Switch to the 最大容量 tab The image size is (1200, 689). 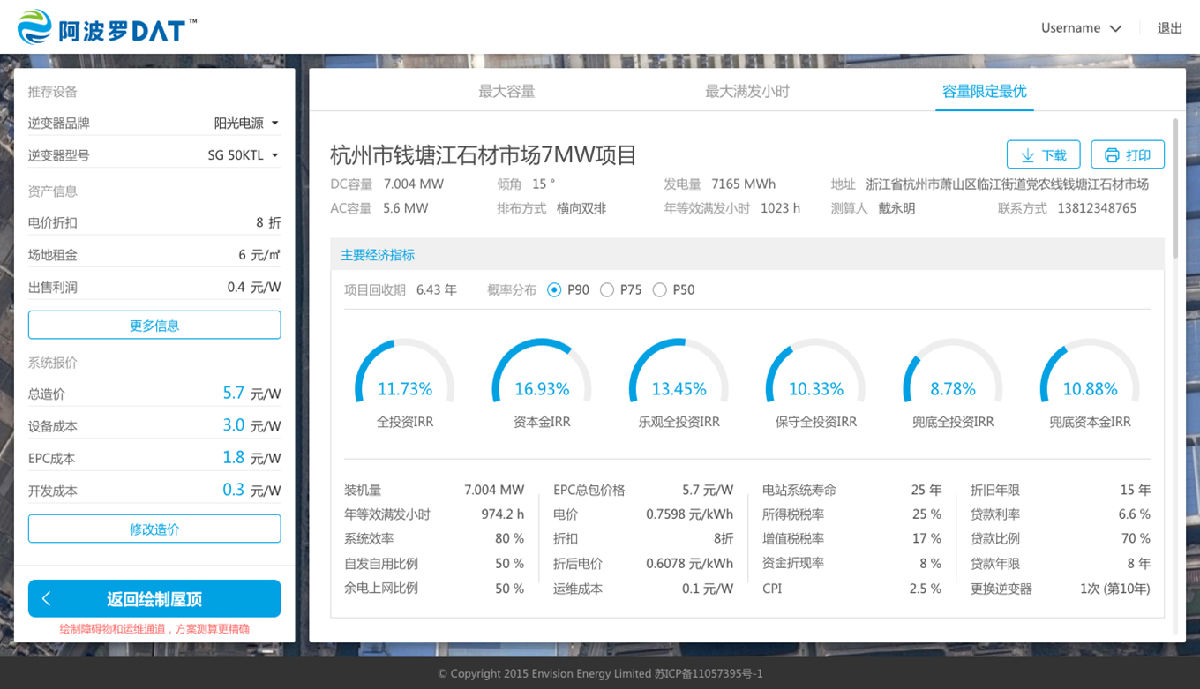[506, 91]
